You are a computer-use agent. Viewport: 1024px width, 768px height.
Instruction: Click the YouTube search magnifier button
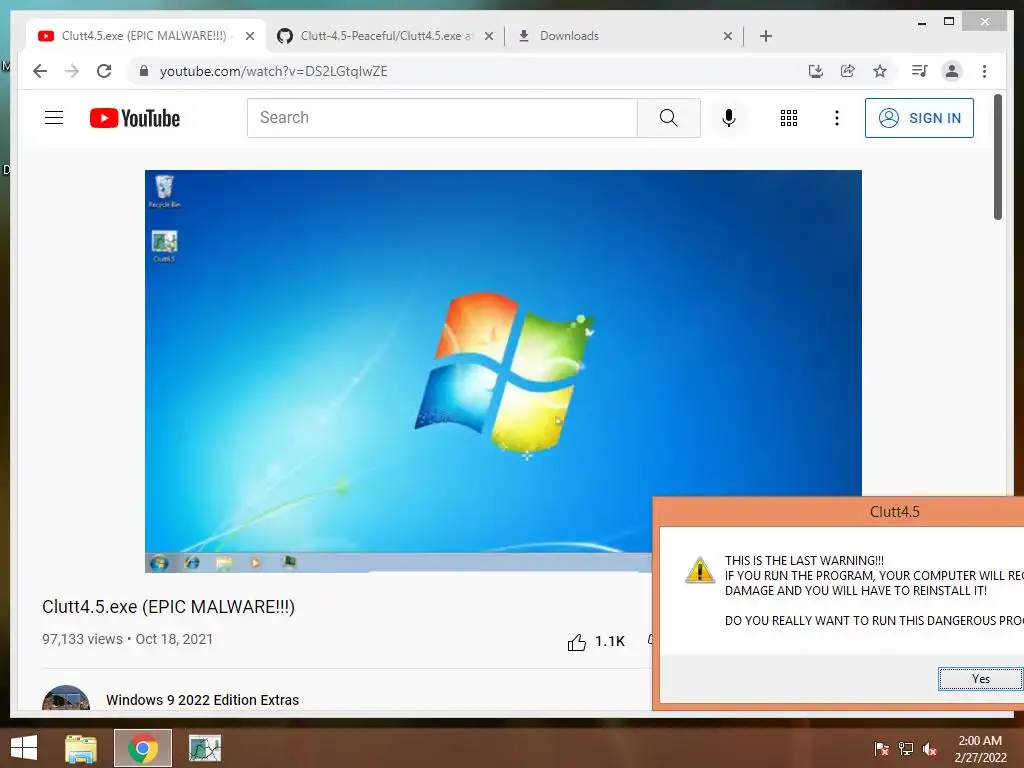pyautogui.click(x=669, y=118)
